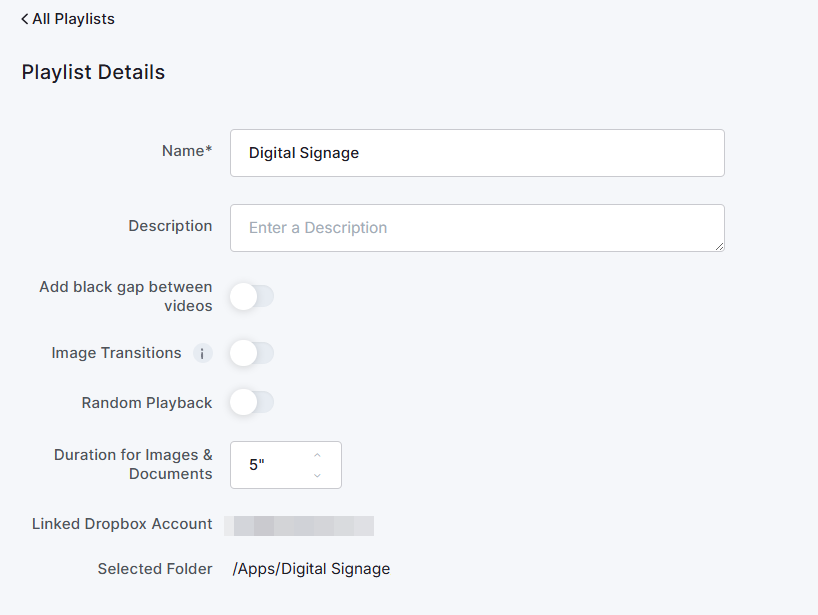Click the Linked Dropbox Account label
Viewport: 818px width, 615px height.
121,524
